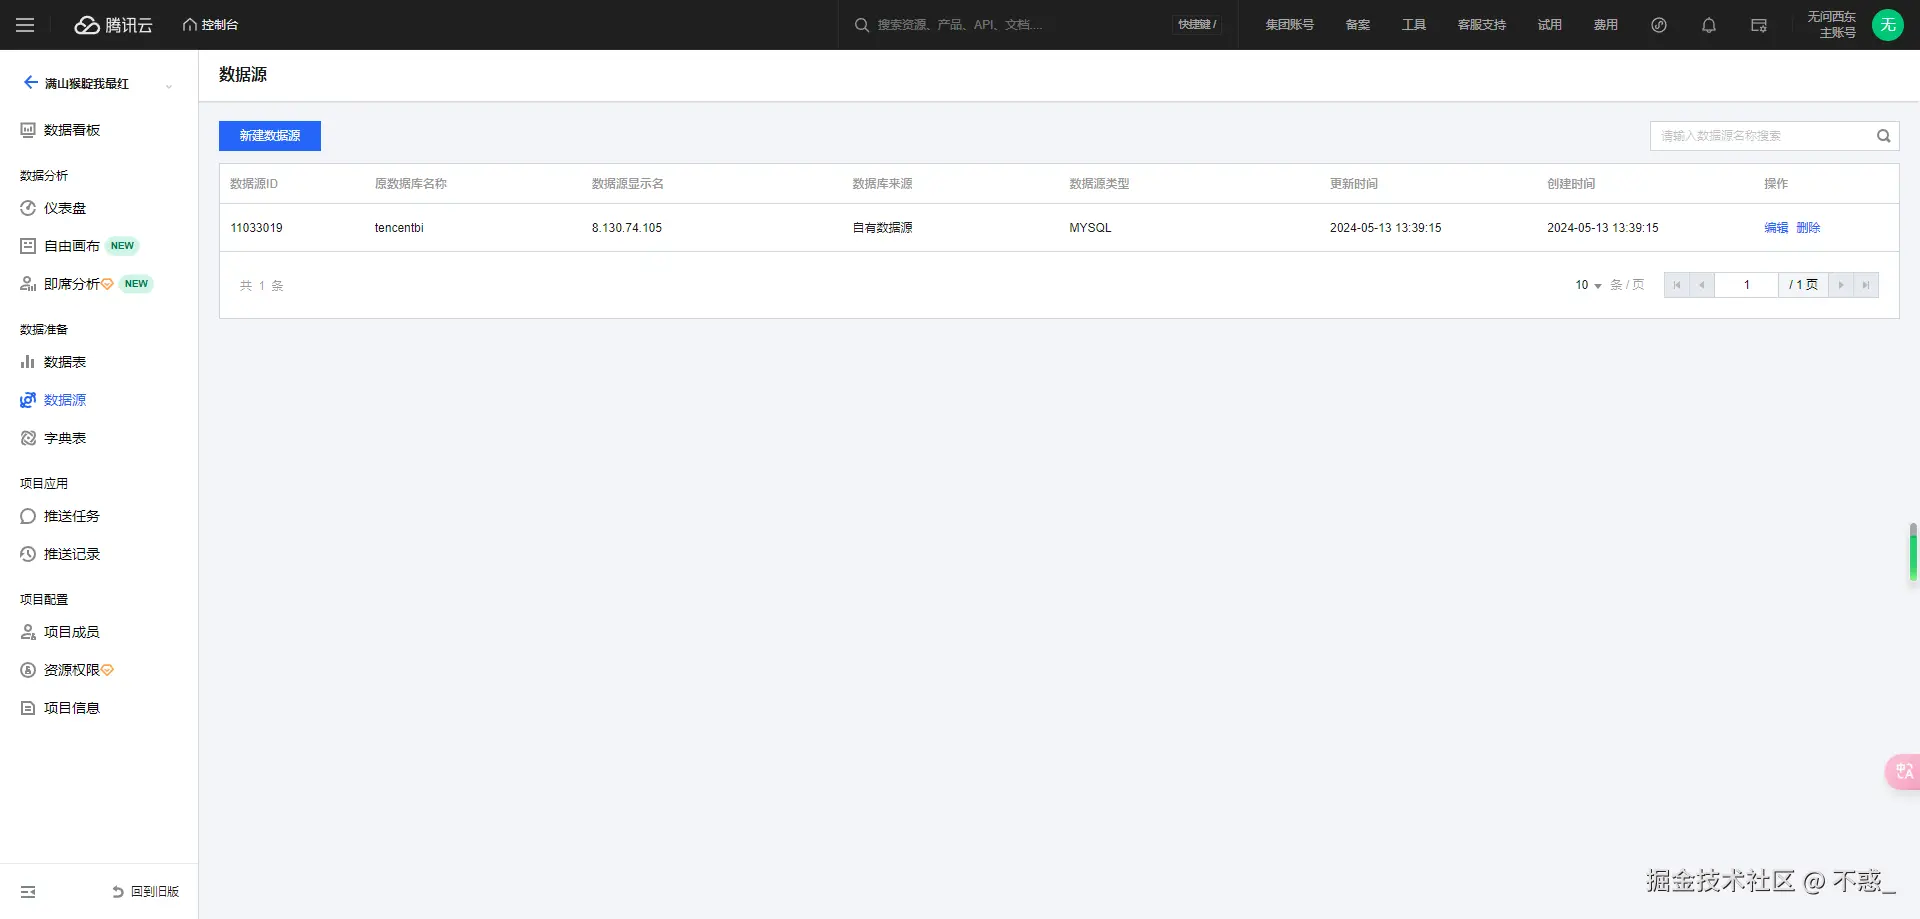Click 删除 for data source 11033019

(1808, 228)
